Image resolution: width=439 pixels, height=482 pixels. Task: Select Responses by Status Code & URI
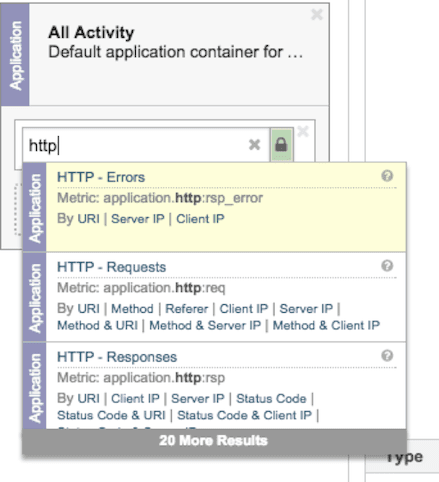tap(111, 415)
